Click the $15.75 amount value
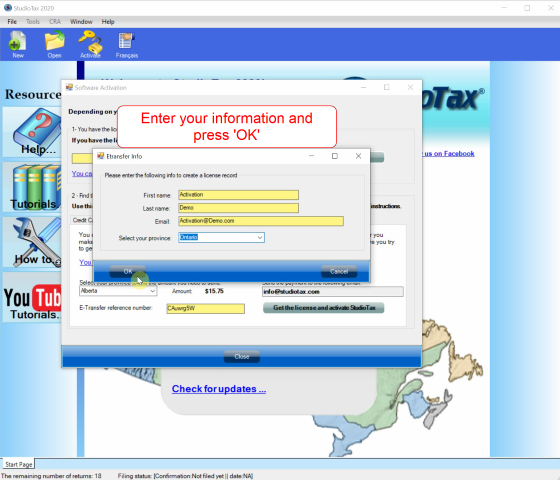560x480 pixels. 214,291
